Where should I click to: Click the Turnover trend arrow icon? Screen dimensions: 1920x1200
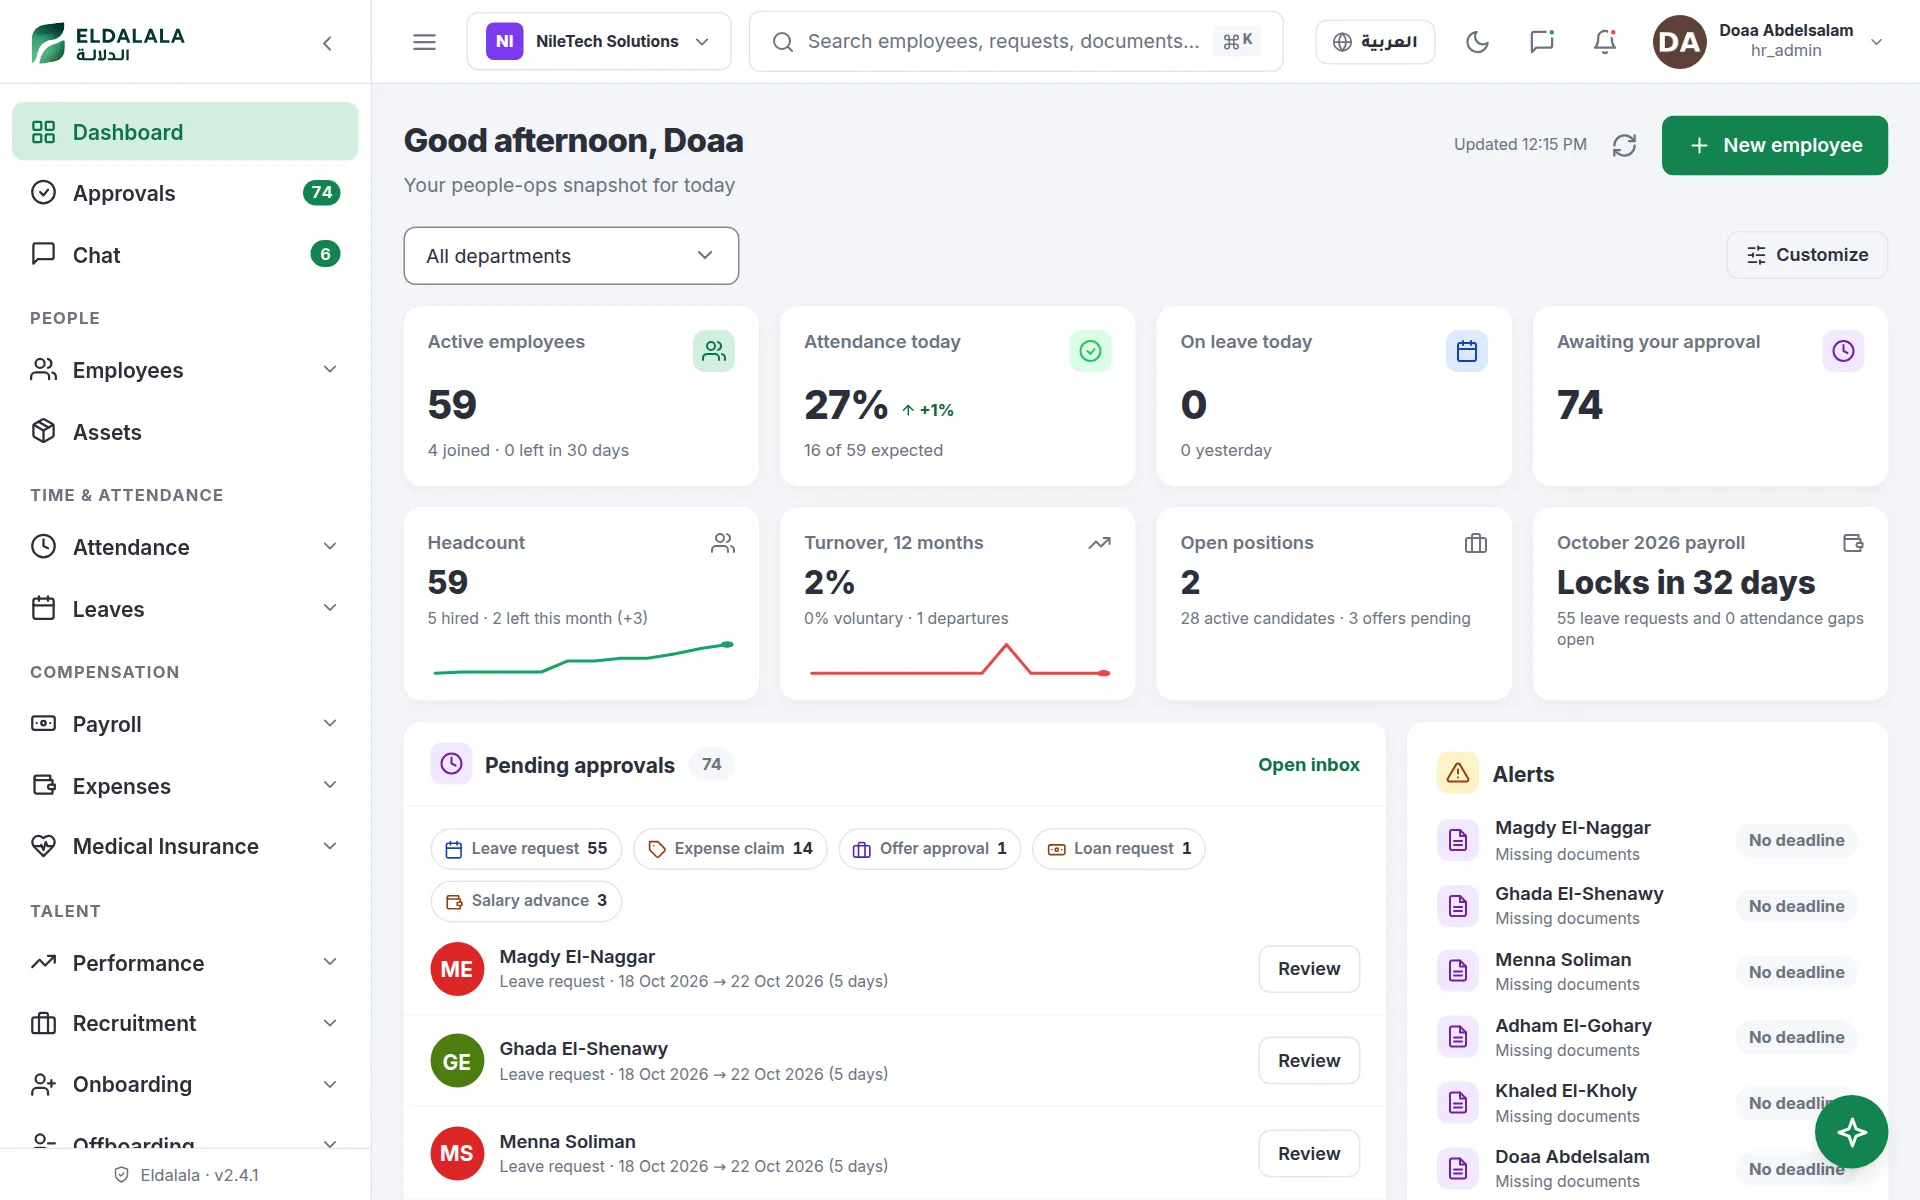coord(1099,543)
